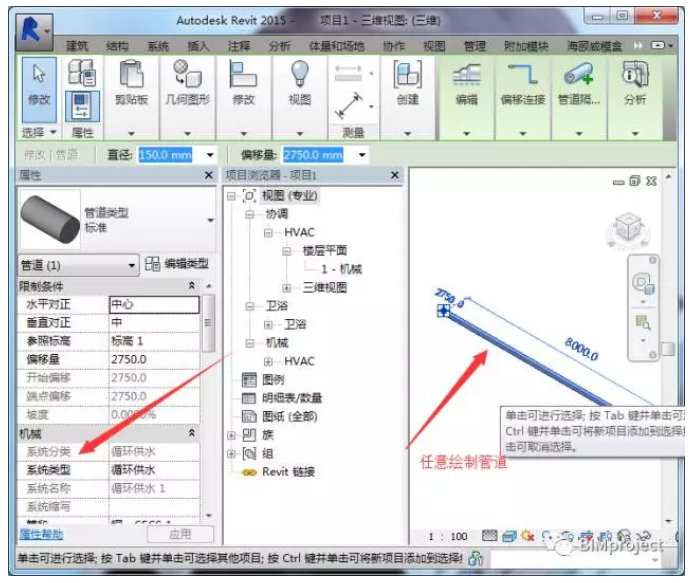The image size is (695, 583).
Task: Toggle the sun path view control
Action: pos(527,536)
